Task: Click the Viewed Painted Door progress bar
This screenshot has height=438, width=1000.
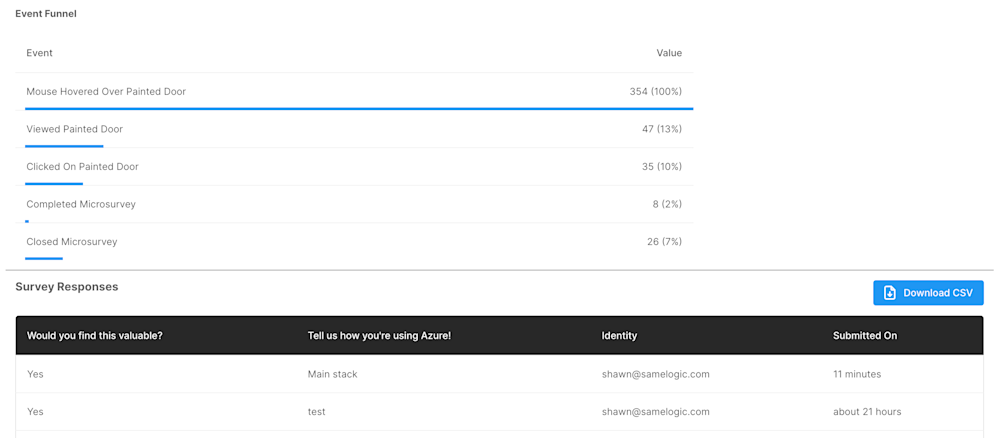Action: [64, 147]
